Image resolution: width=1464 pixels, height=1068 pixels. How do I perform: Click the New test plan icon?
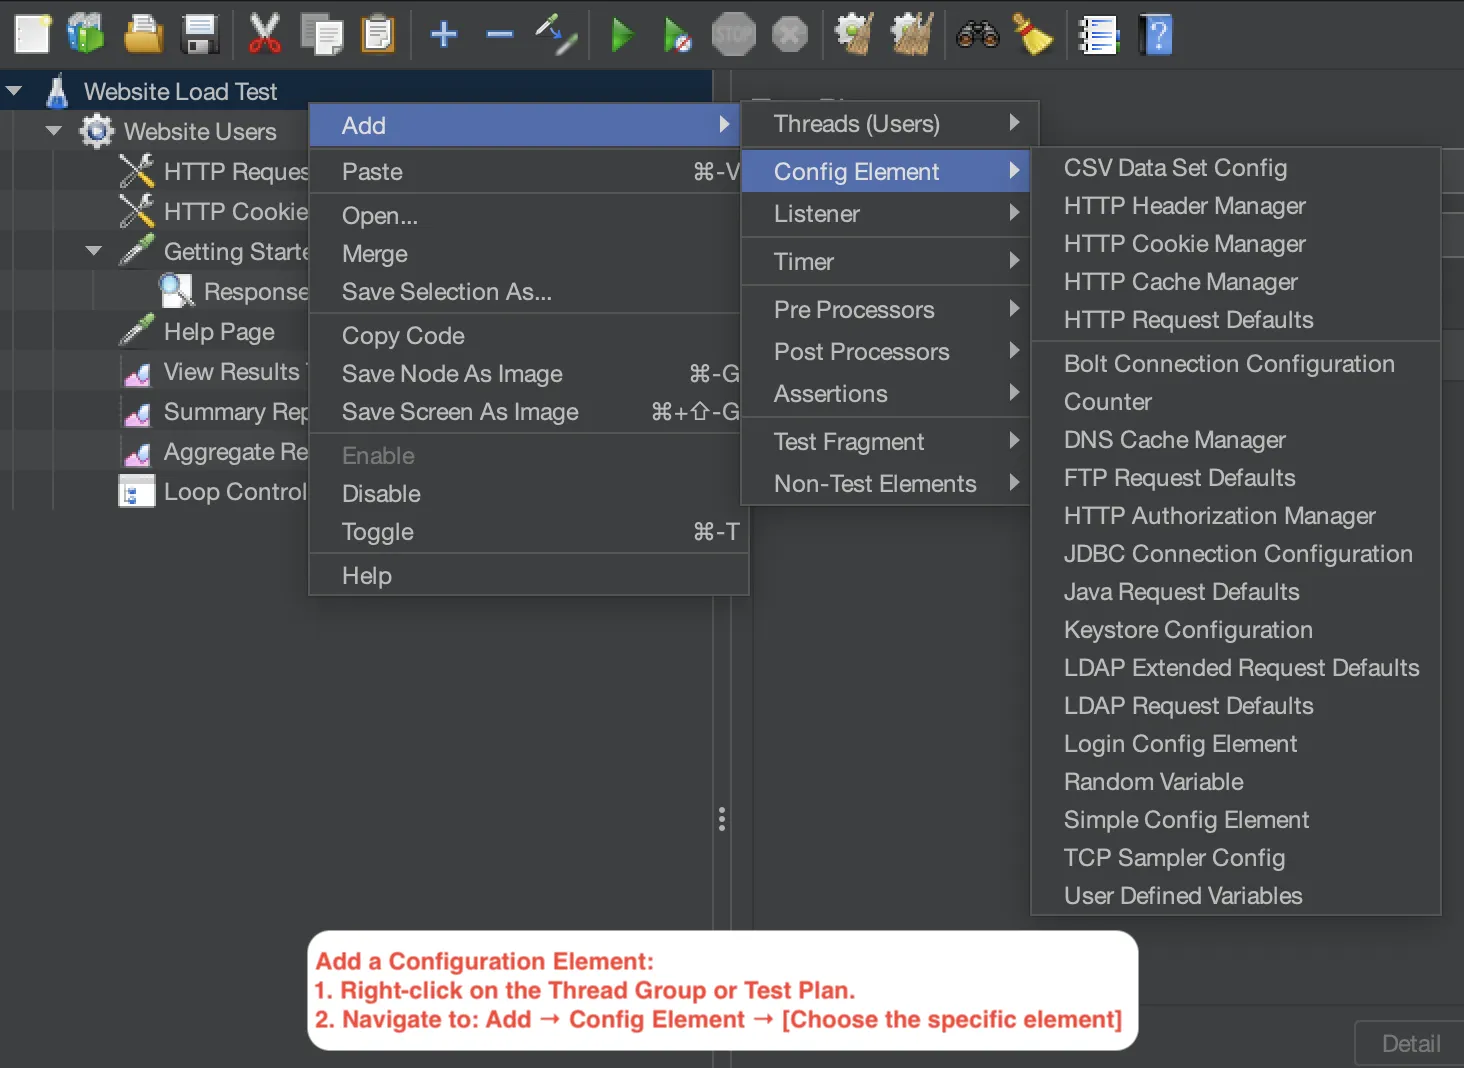pyautogui.click(x=32, y=34)
